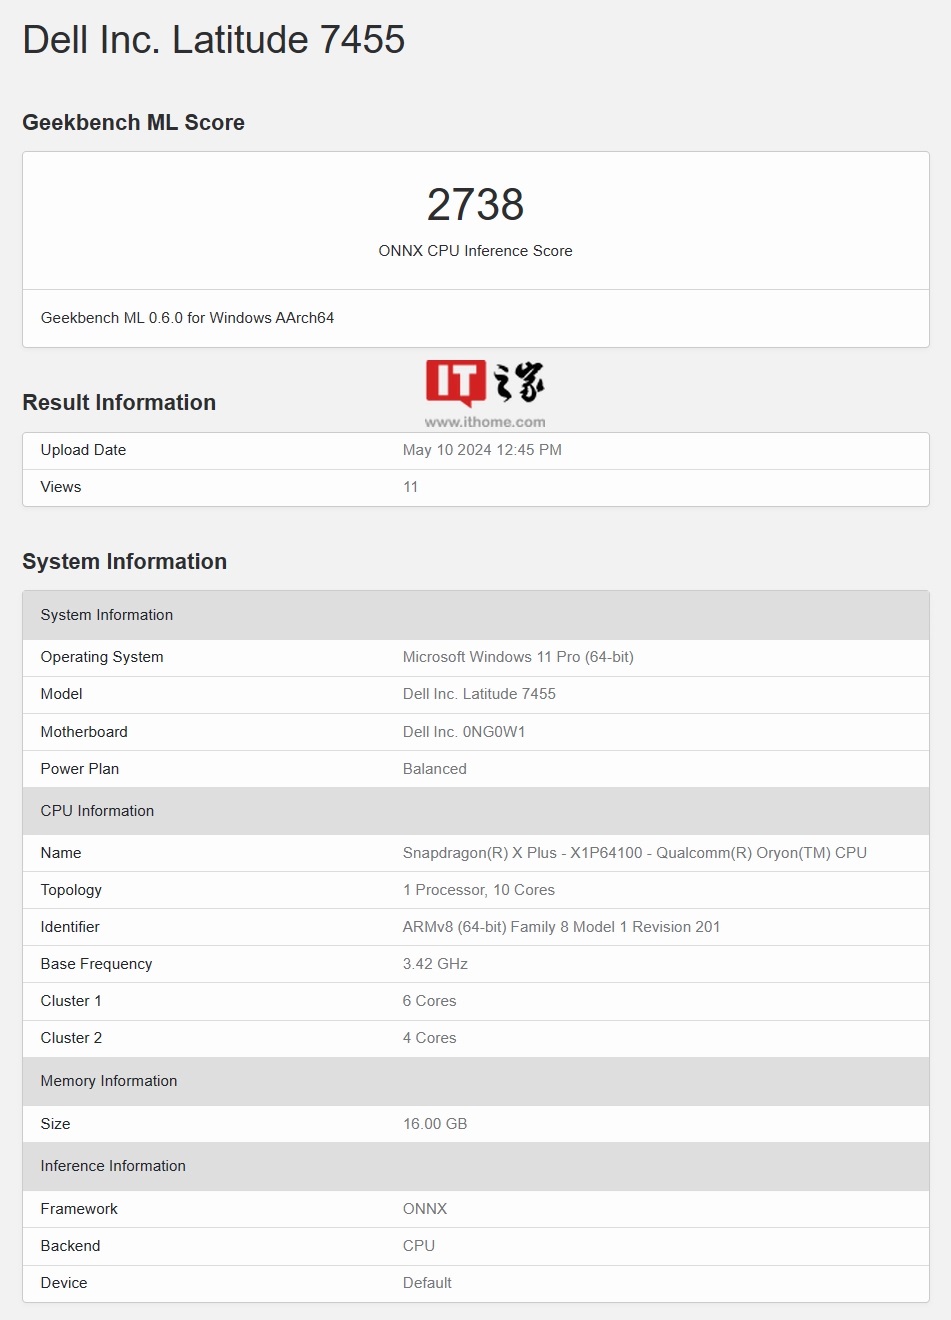The height and width of the screenshot is (1320, 951).
Task: Click the 2738 score value
Action: [x=475, y=205]
